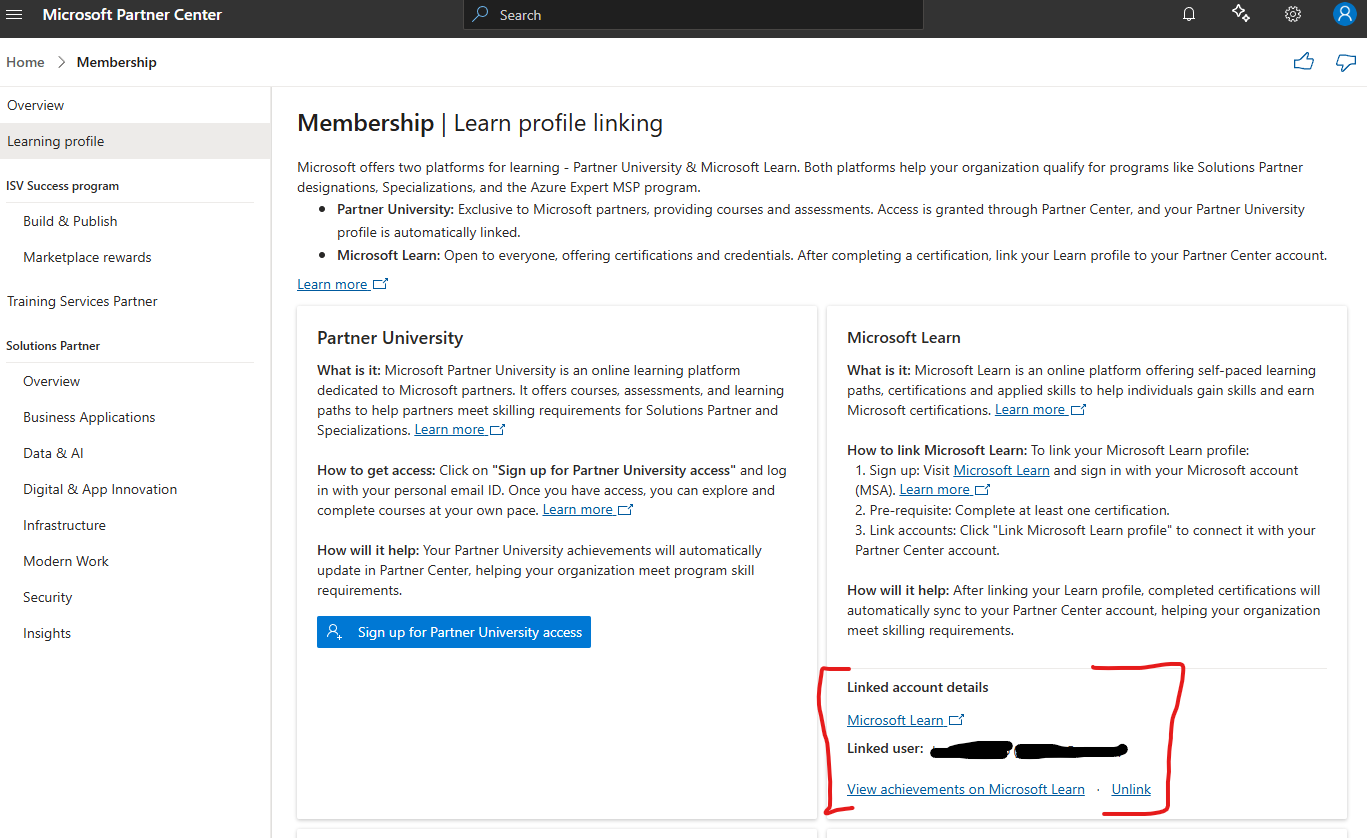Give thumbs down feedback

[x=1346, y=62]
